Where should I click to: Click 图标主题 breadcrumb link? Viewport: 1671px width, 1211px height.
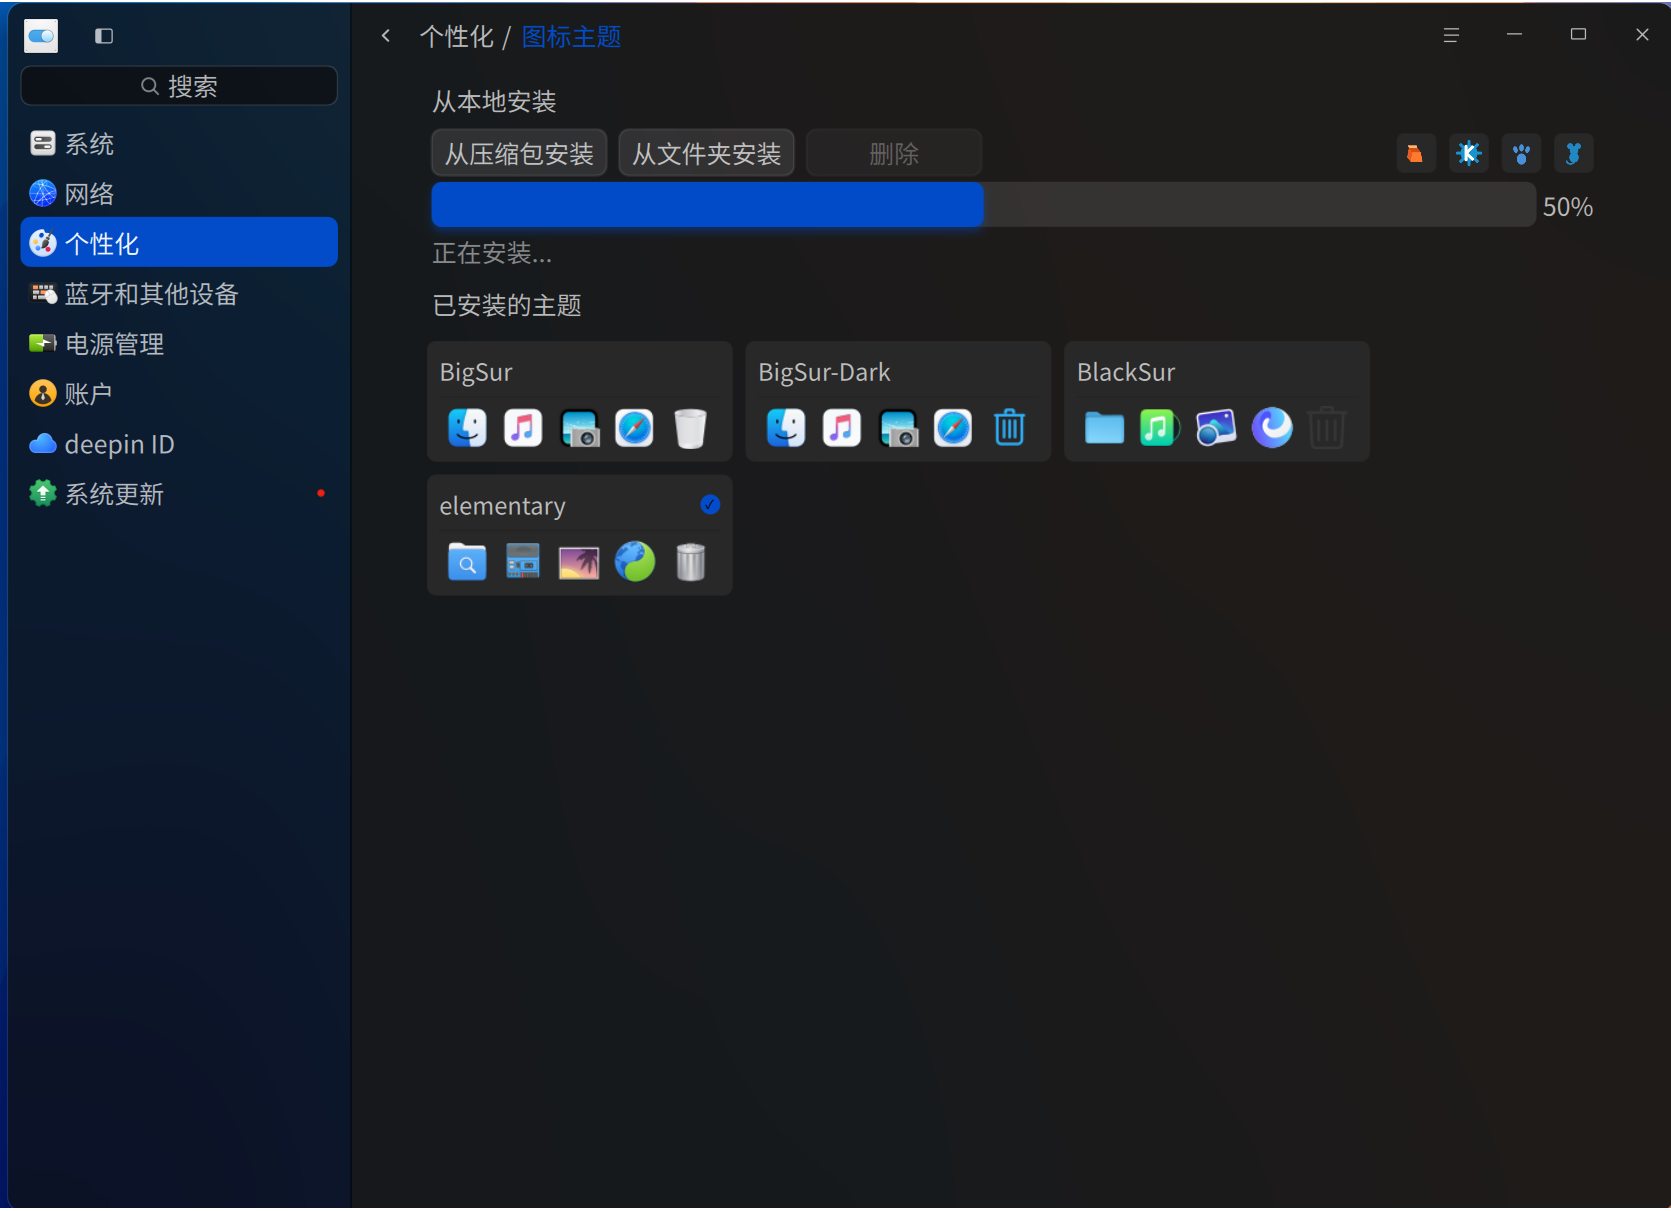(x=571, y=37)
